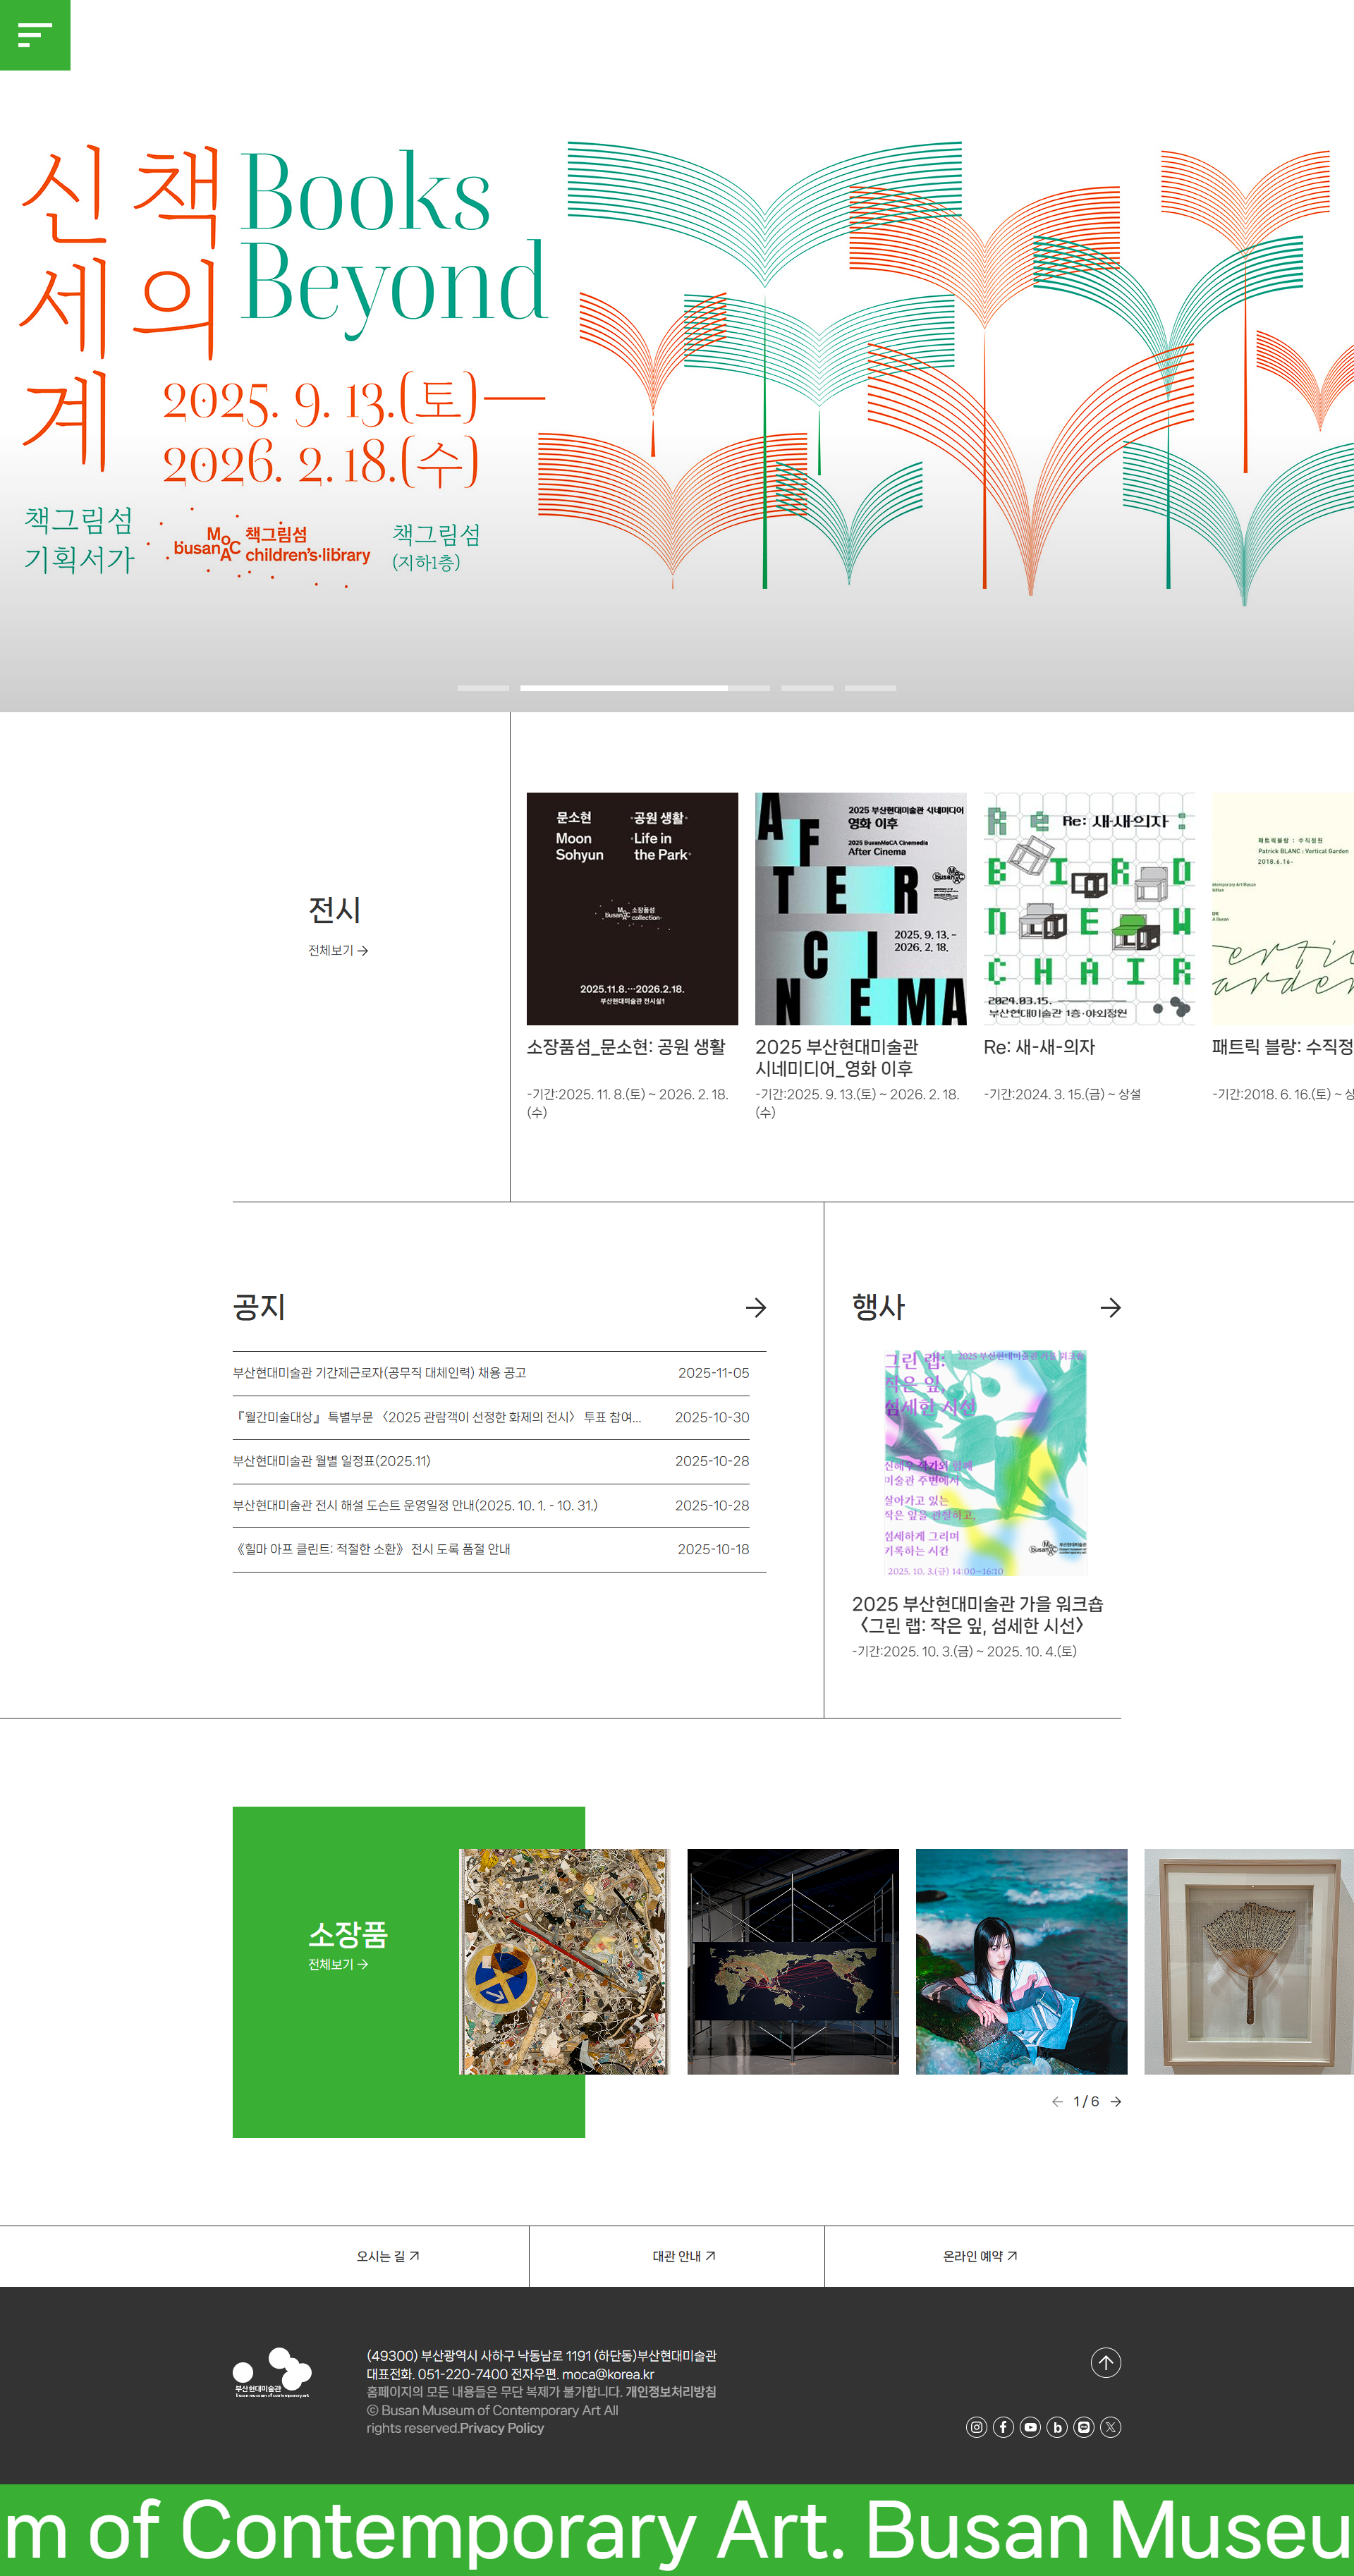Open the YouTube footer icon
The width and height of the screenshot is (1354, 2576).
(x=1030, y=2427)
